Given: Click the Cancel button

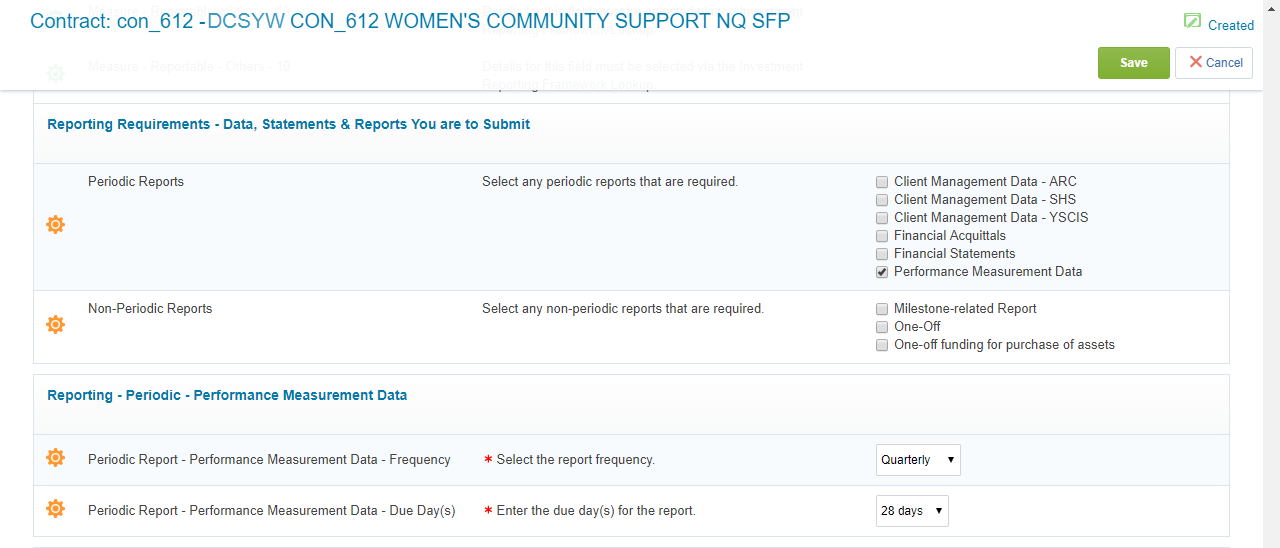Looking at the screenshot, I should pos(1214,62).
